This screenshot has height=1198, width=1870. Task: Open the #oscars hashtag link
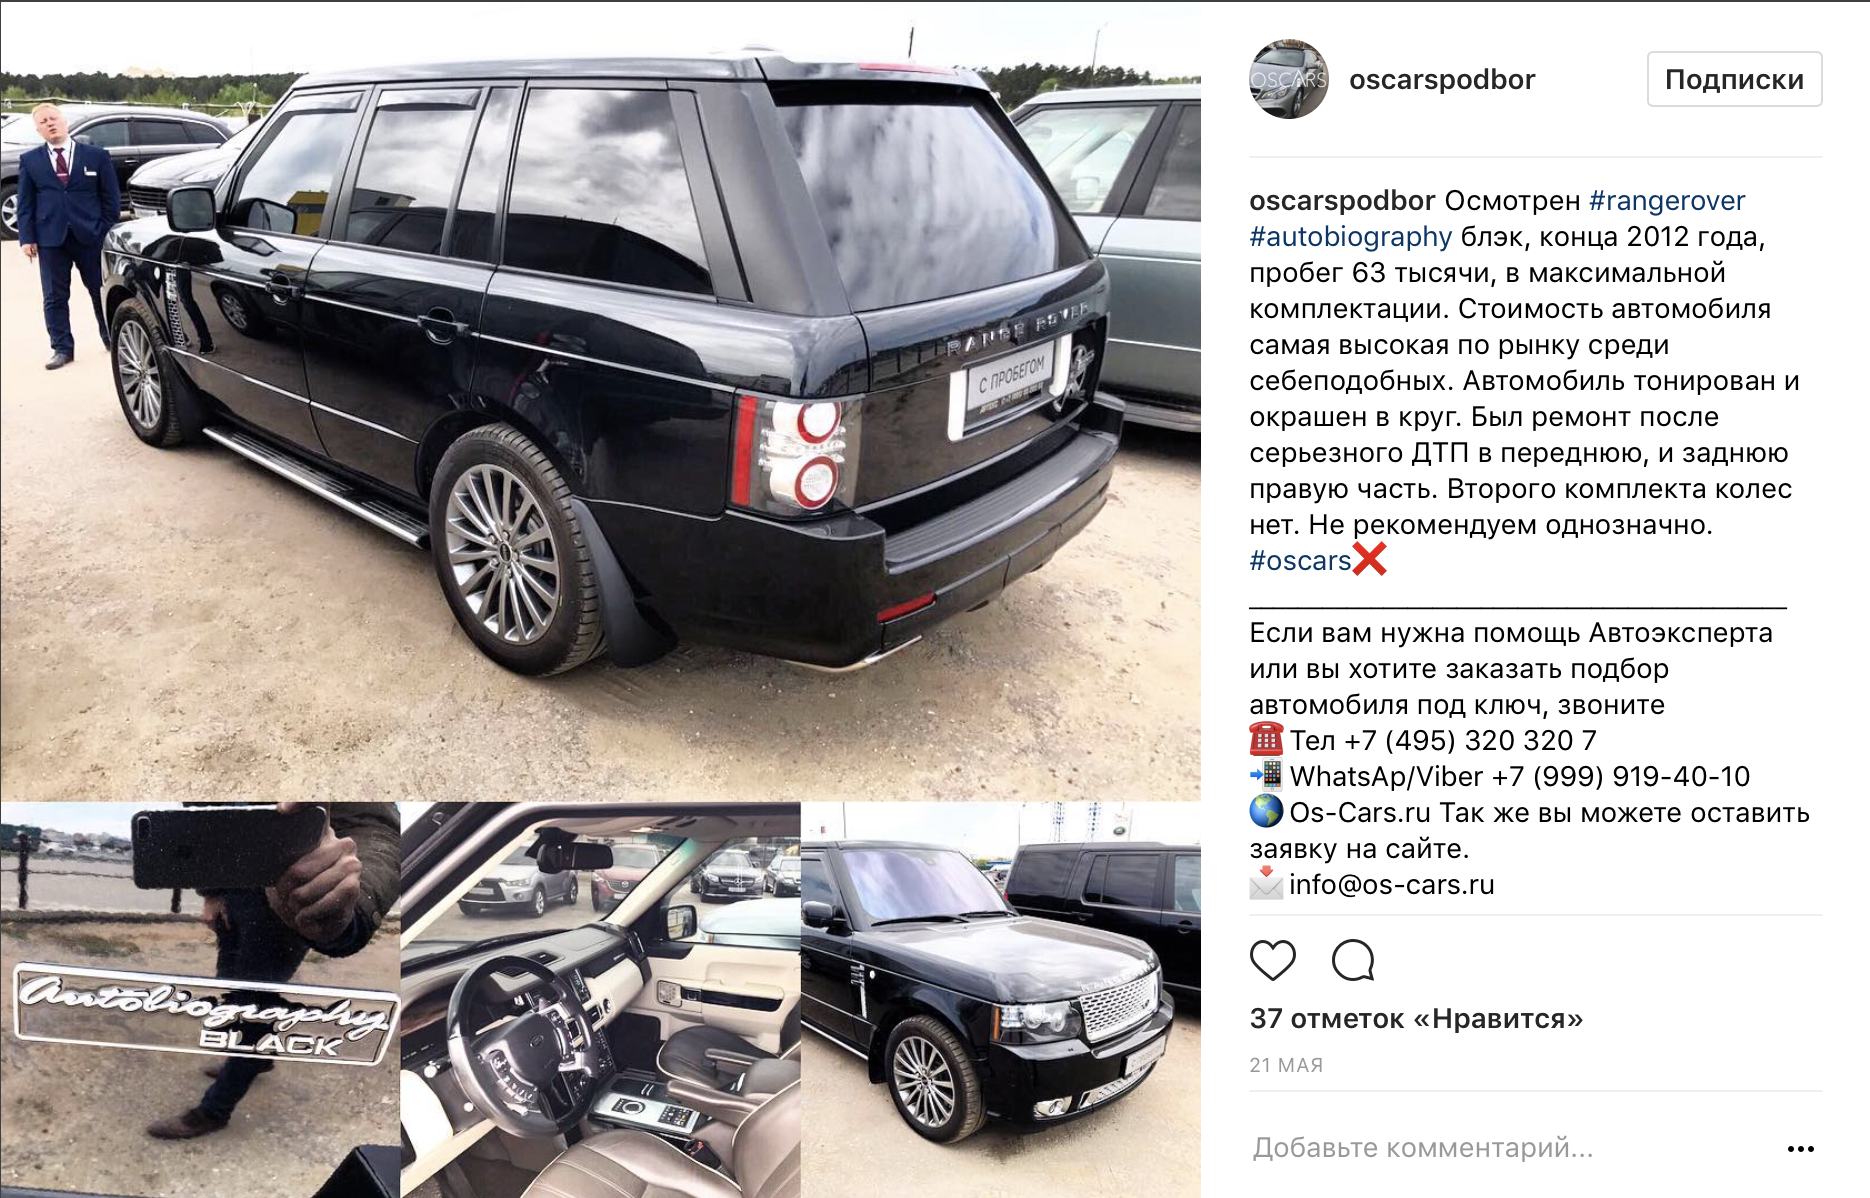[1300, 561]
